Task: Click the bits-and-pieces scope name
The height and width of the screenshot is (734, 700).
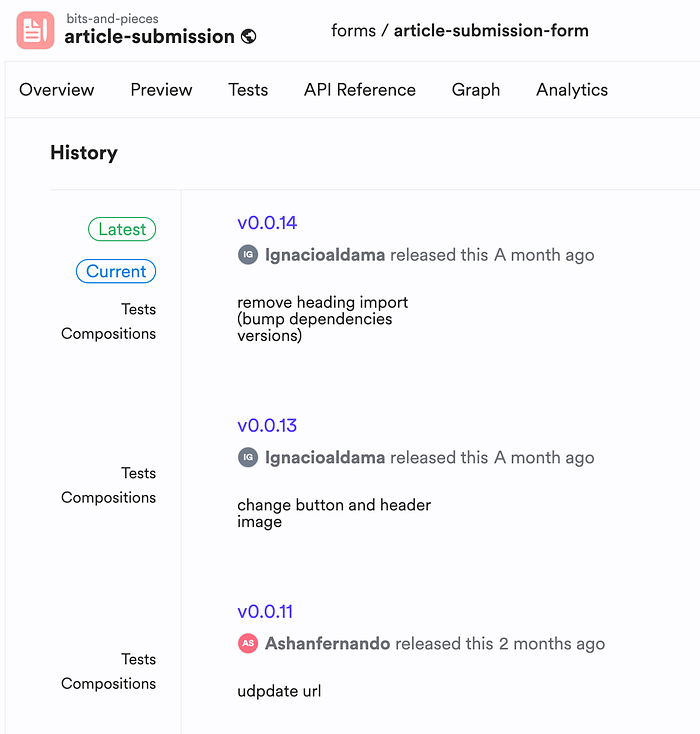Action: [111, 18]
